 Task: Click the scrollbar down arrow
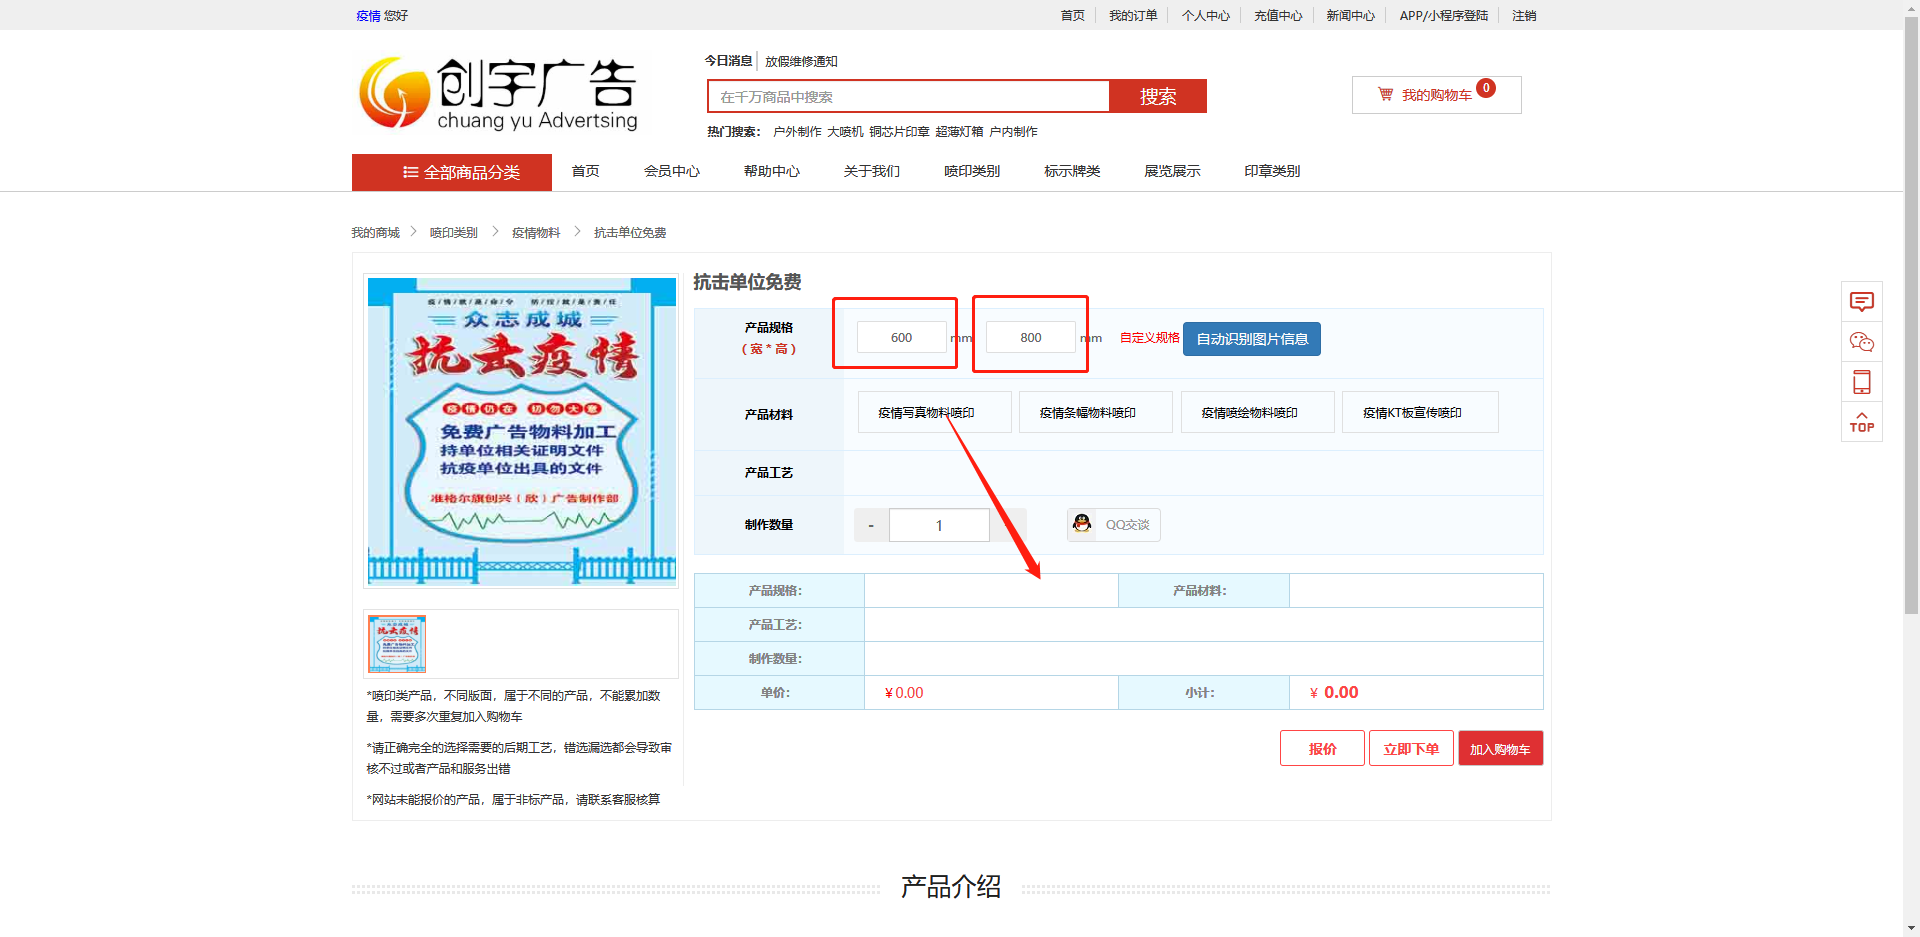pos(1911,929)
